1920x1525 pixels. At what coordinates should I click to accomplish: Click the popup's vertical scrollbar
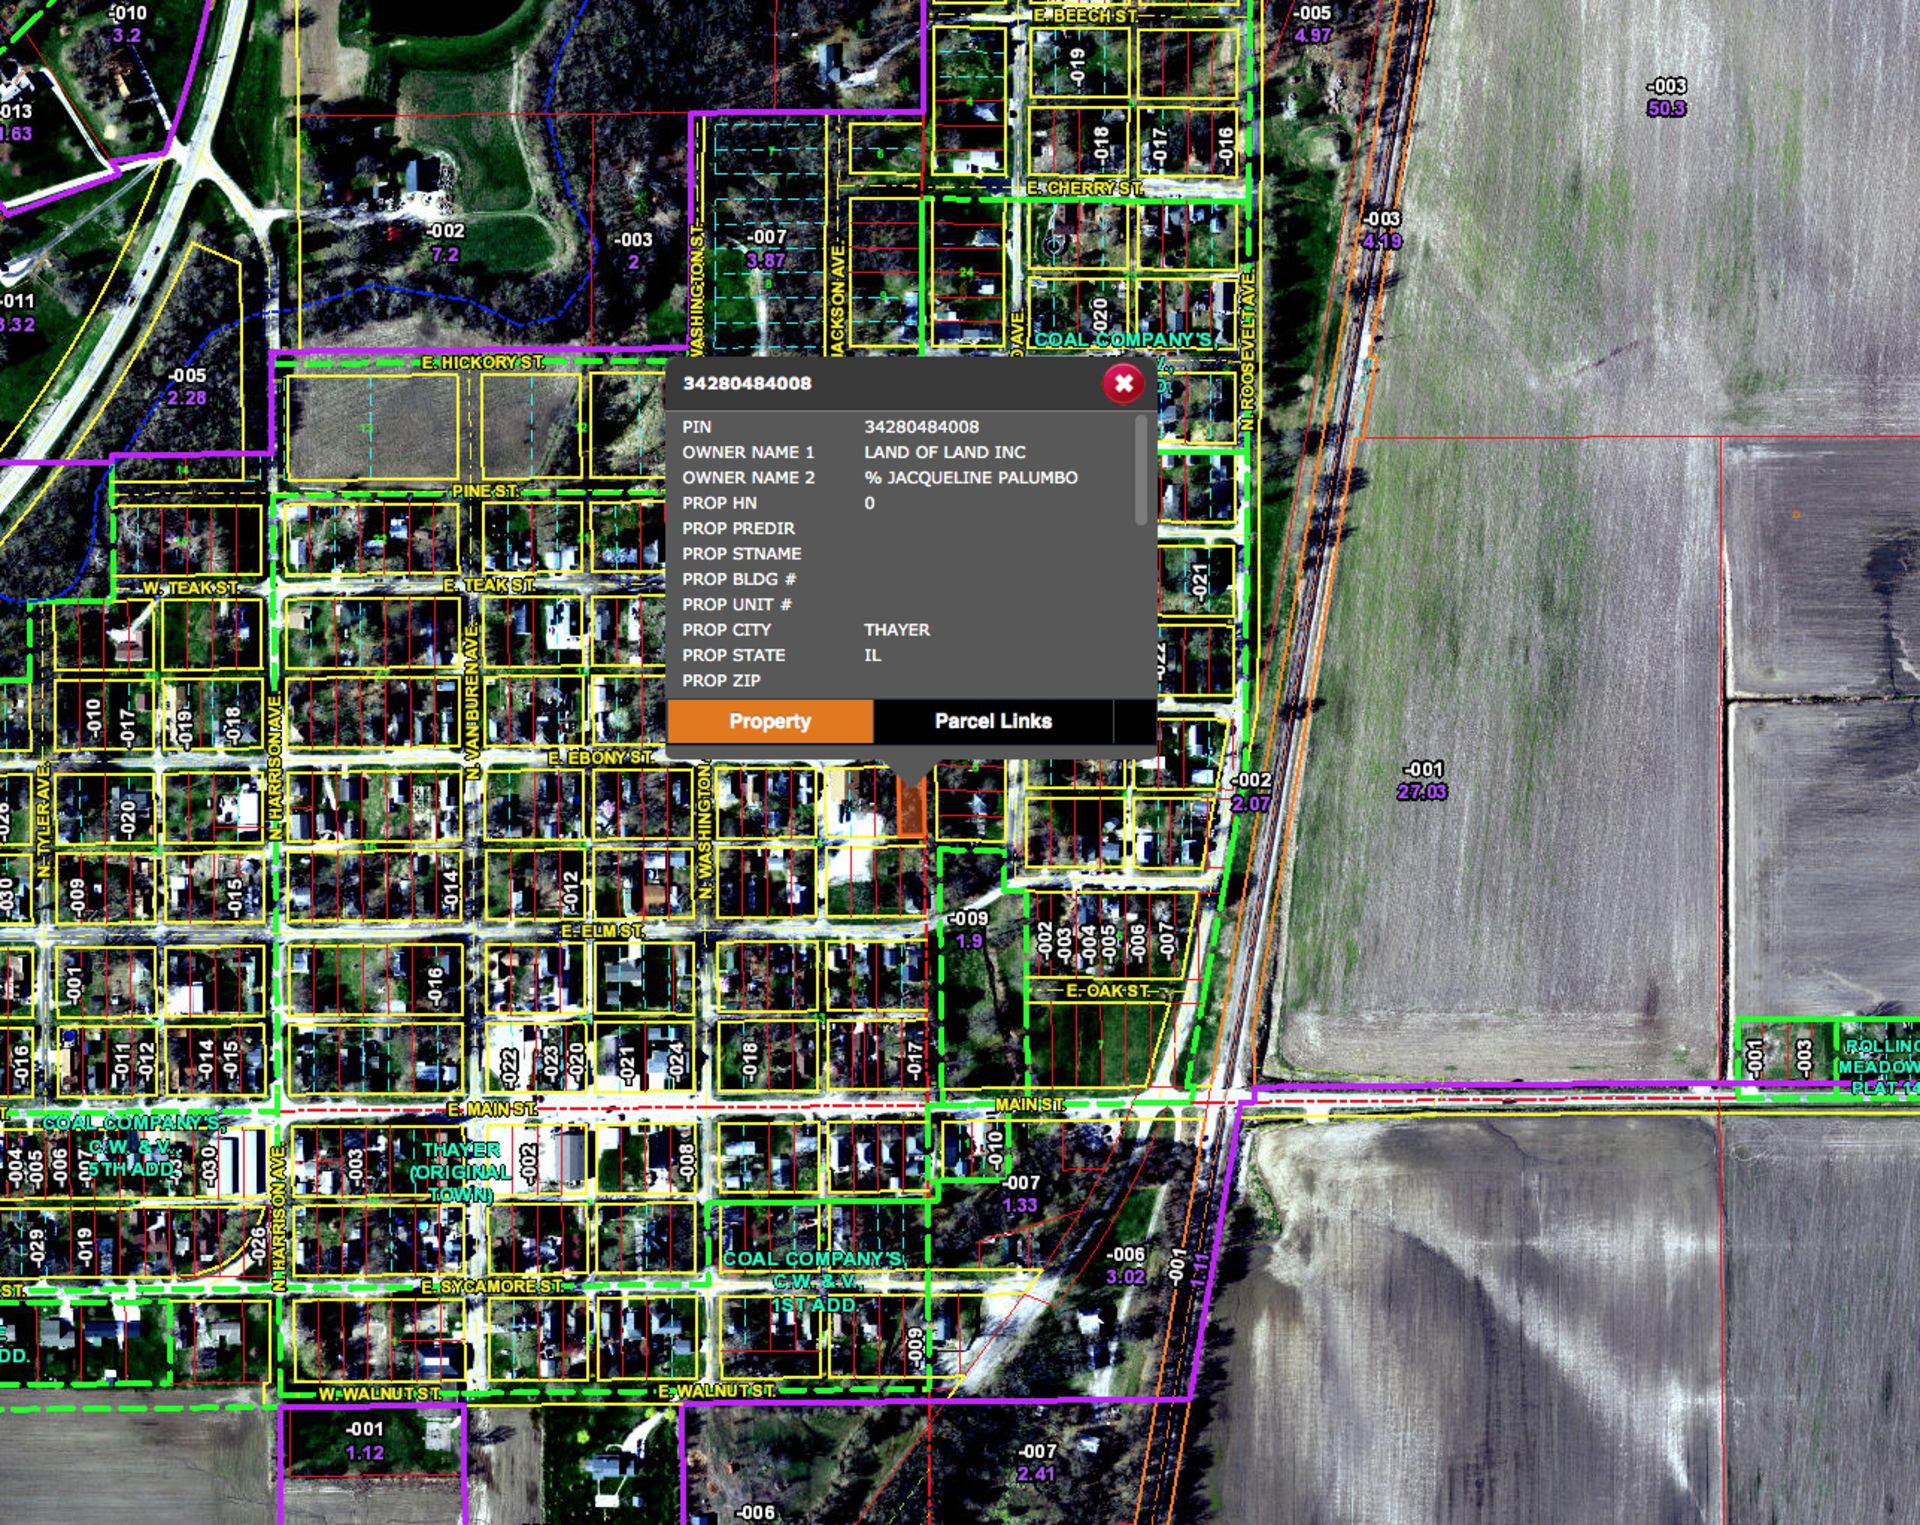pos(1141,470)
